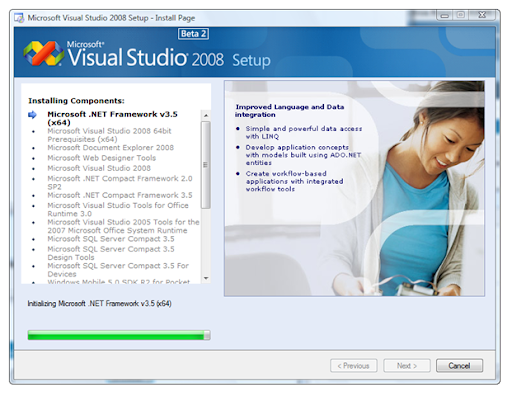This screenshot has height=396, width=512.
Task: Select Microsoft .NET Compact Framework 3.5 item
Action: pos(120,195)
